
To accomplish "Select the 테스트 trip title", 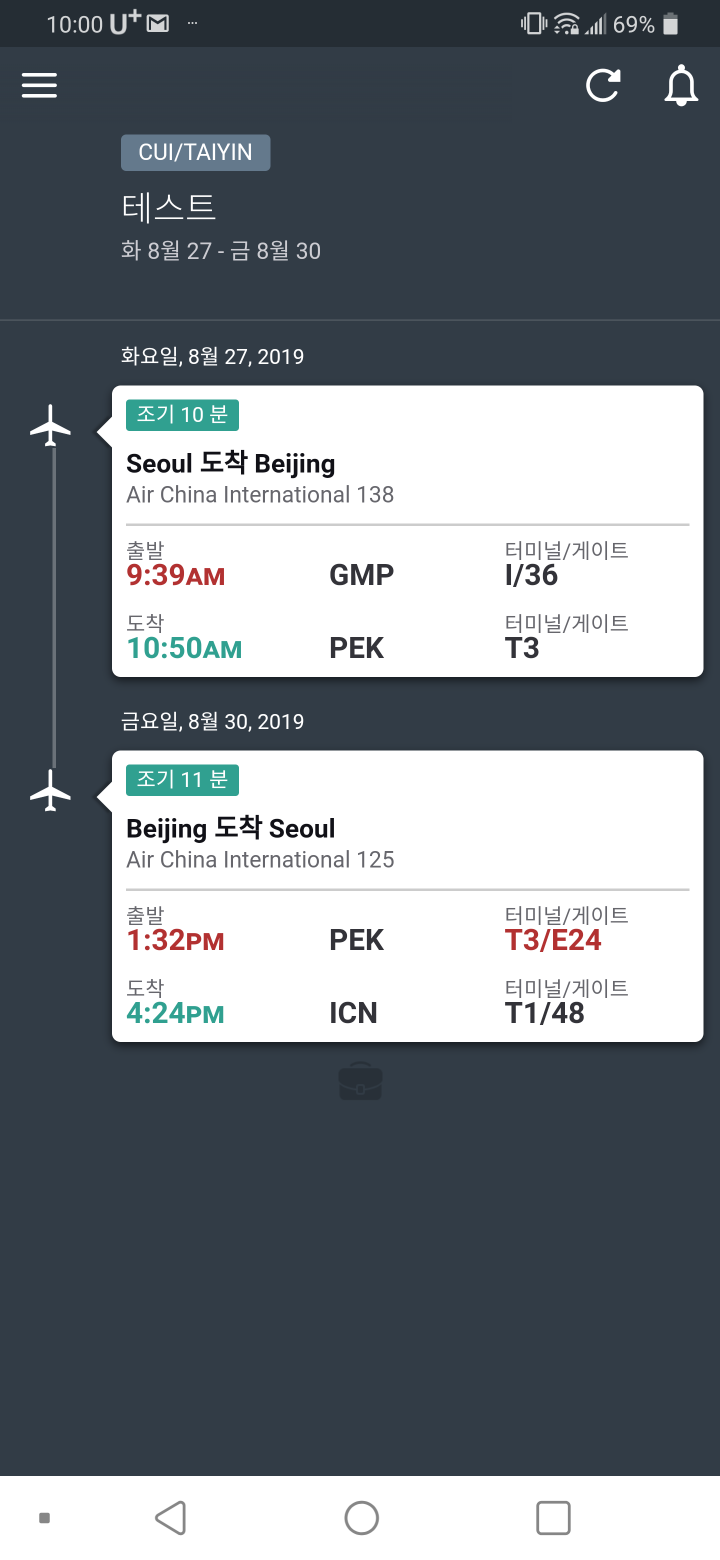I will click(x=169, y=207).
